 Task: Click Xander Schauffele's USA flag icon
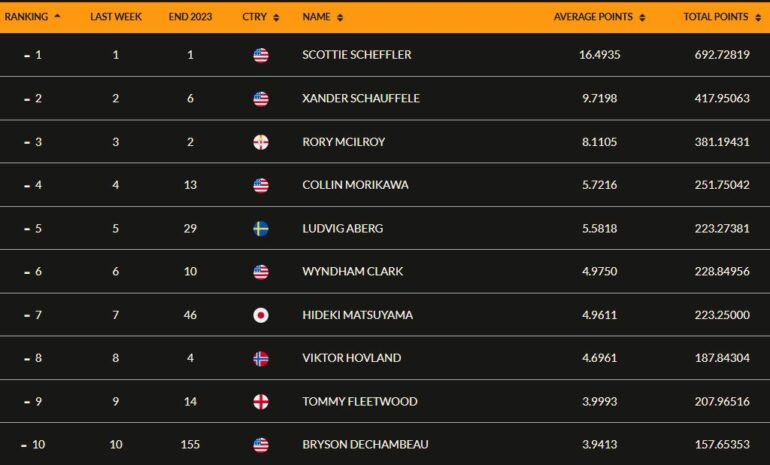(x=261, y=99)
